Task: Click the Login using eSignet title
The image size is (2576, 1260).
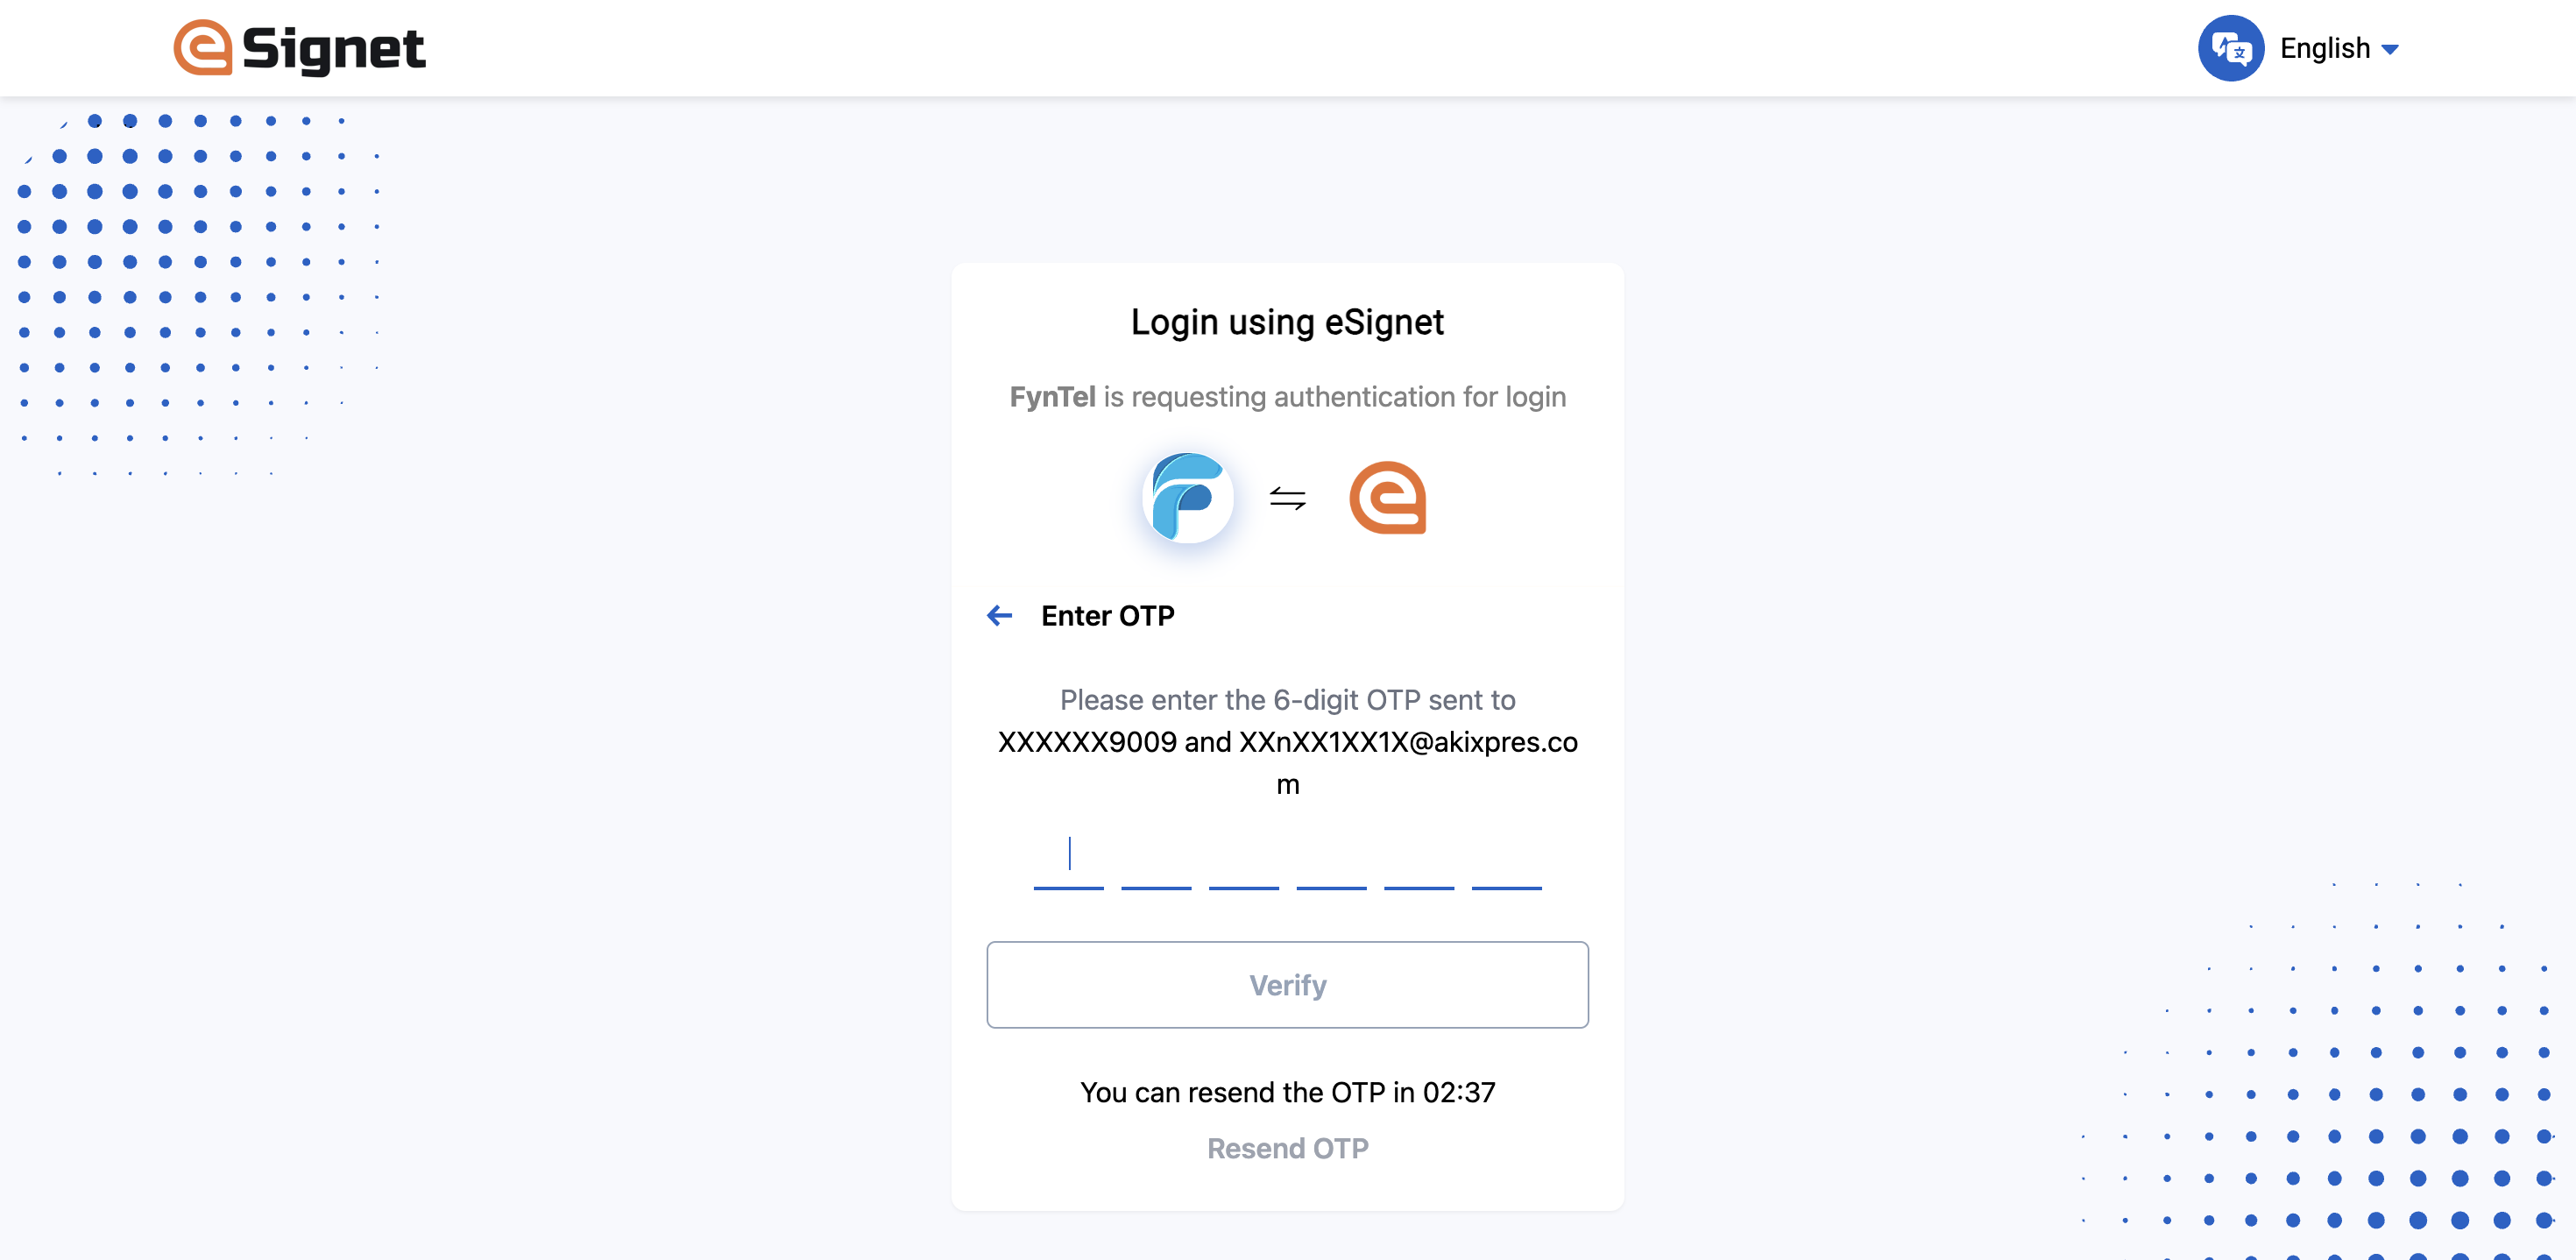Action: [1287, 322]
